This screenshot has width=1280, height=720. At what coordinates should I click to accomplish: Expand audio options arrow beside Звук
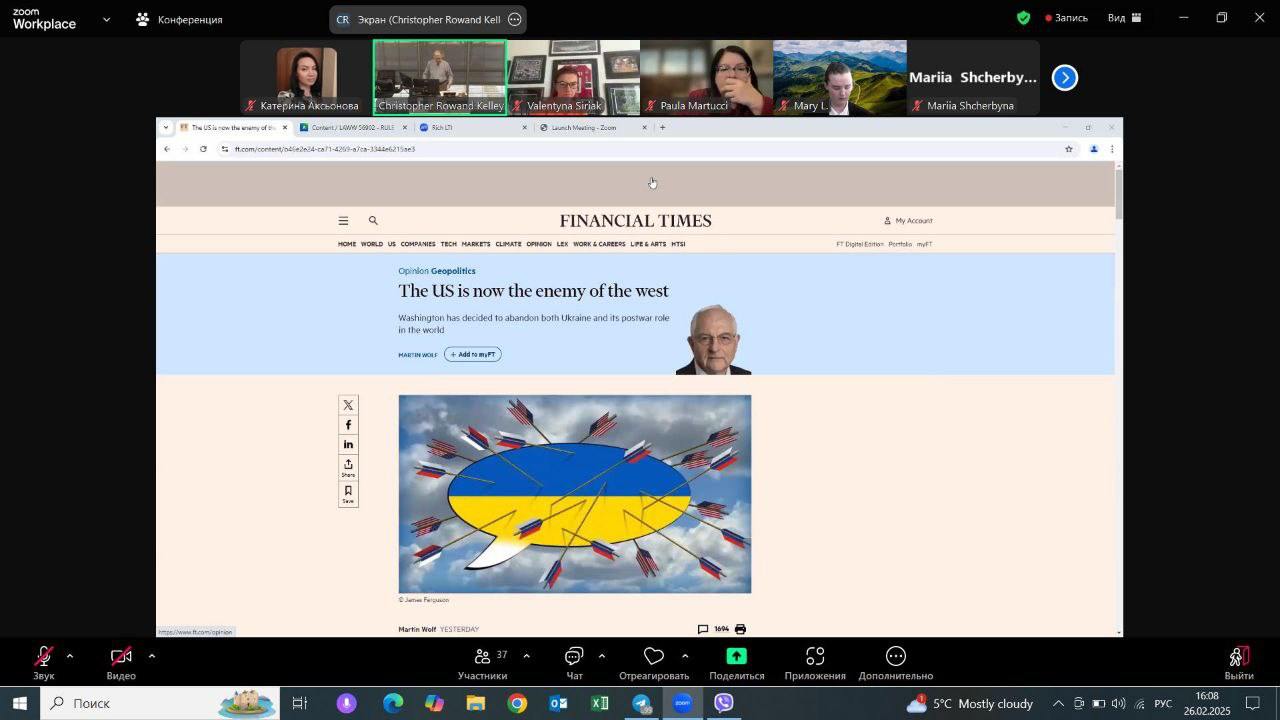pos(69,656)
